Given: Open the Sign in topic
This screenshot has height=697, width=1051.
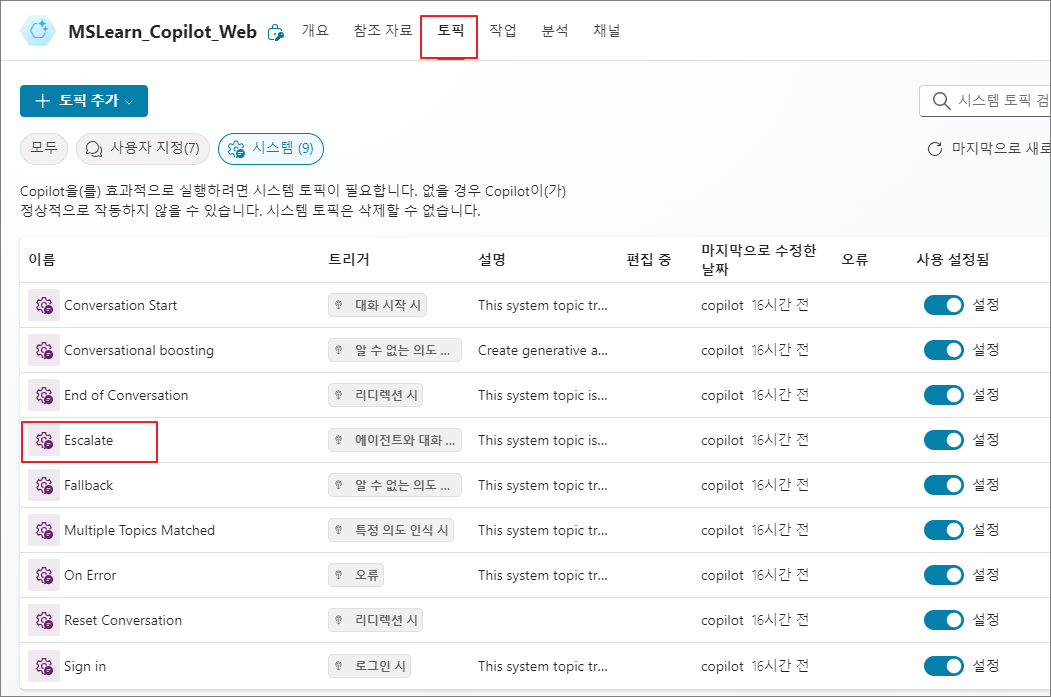Looking at the screenshot, I should tap(85, 666).
